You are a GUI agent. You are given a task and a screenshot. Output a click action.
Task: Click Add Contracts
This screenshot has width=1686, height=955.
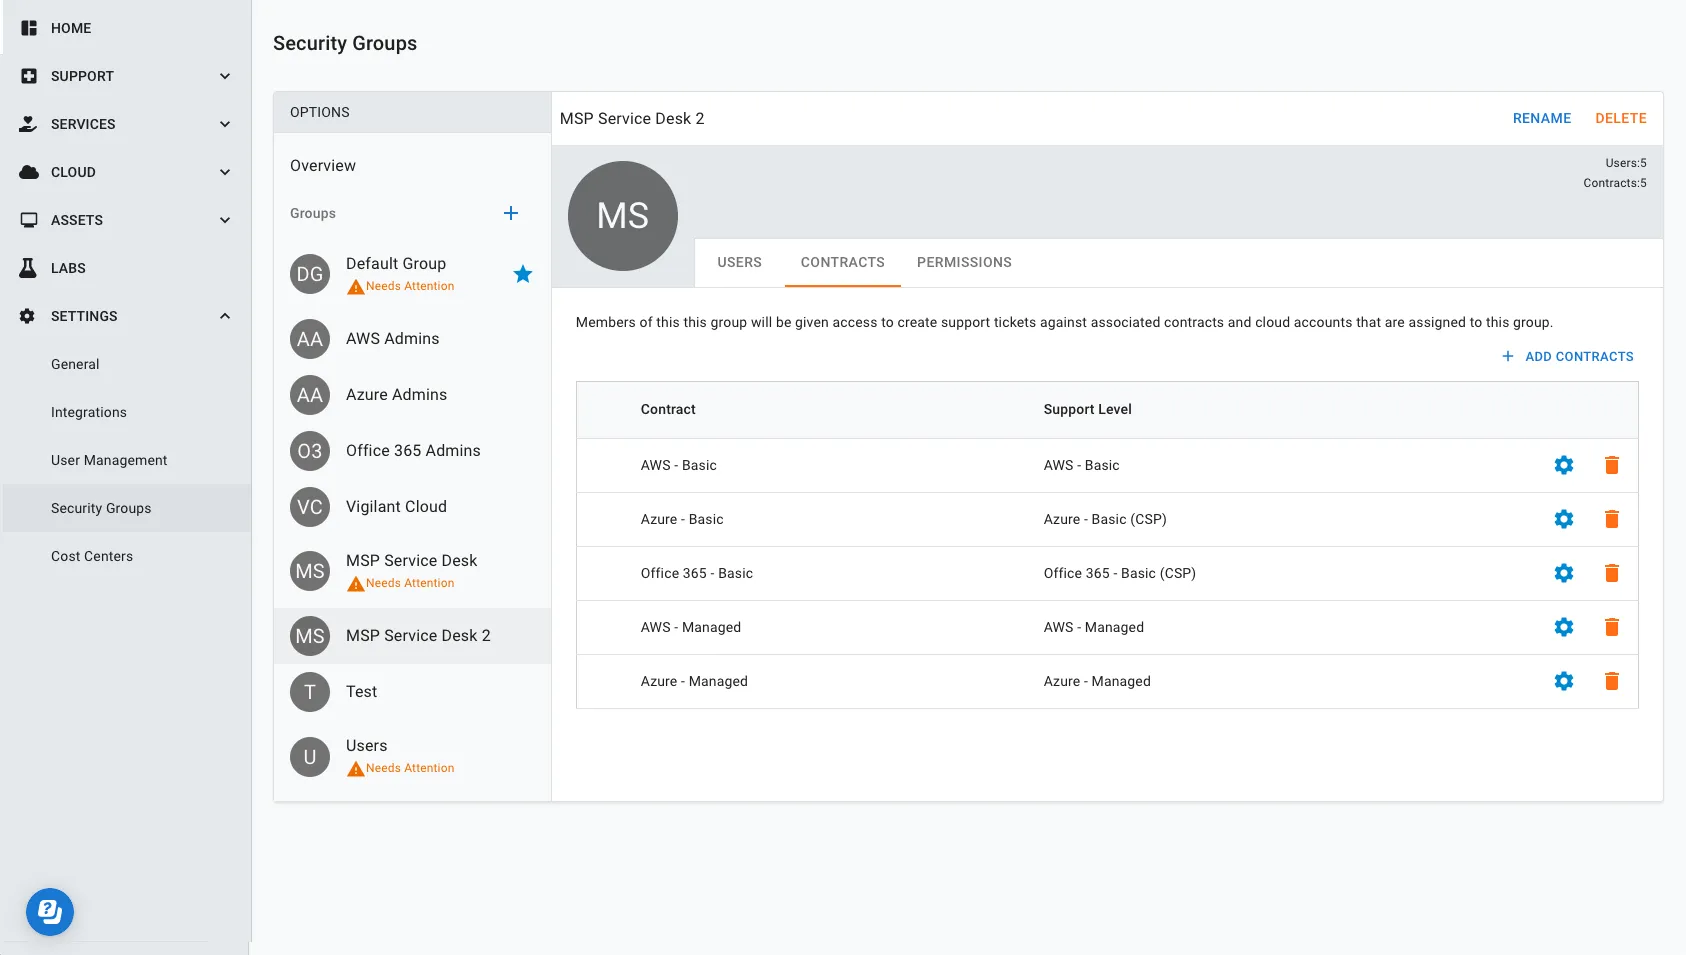[1568, 356]
